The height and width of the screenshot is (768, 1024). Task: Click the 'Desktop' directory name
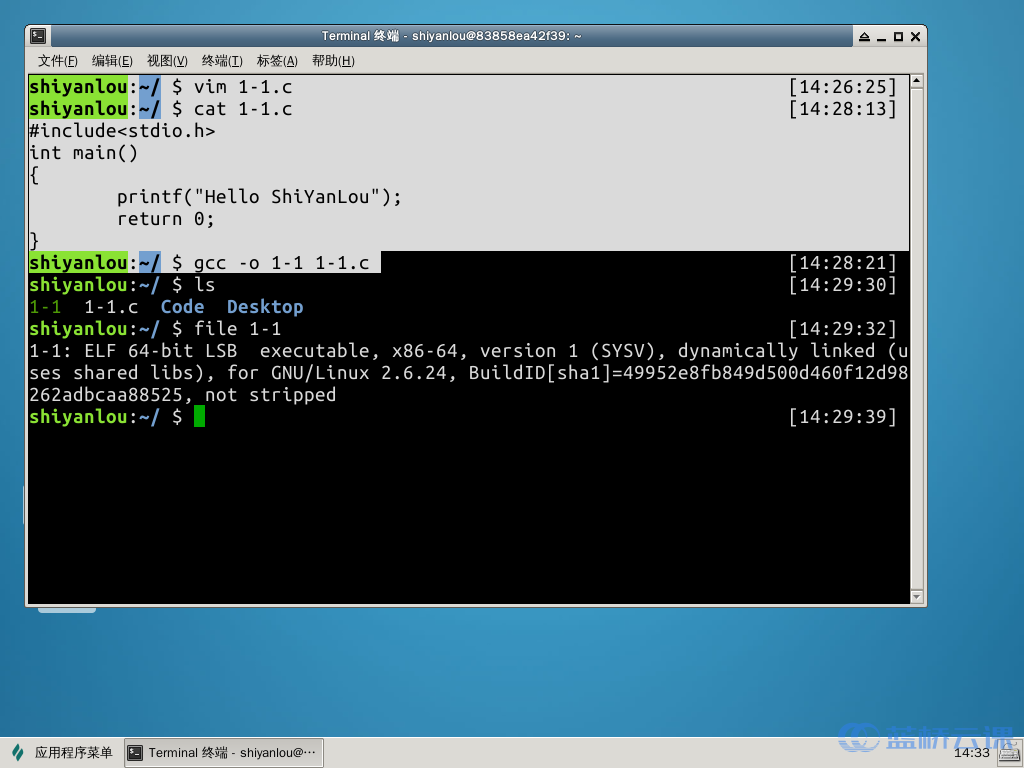tap(265, 307)
